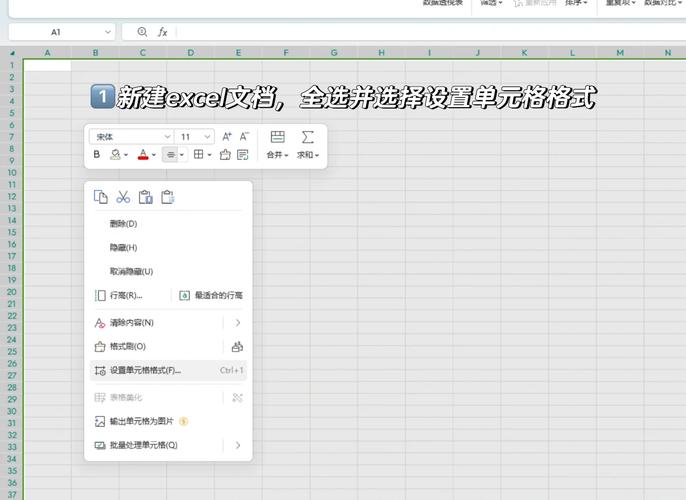Click the format painter icon in mini toolbar

(x=225, y=154)
